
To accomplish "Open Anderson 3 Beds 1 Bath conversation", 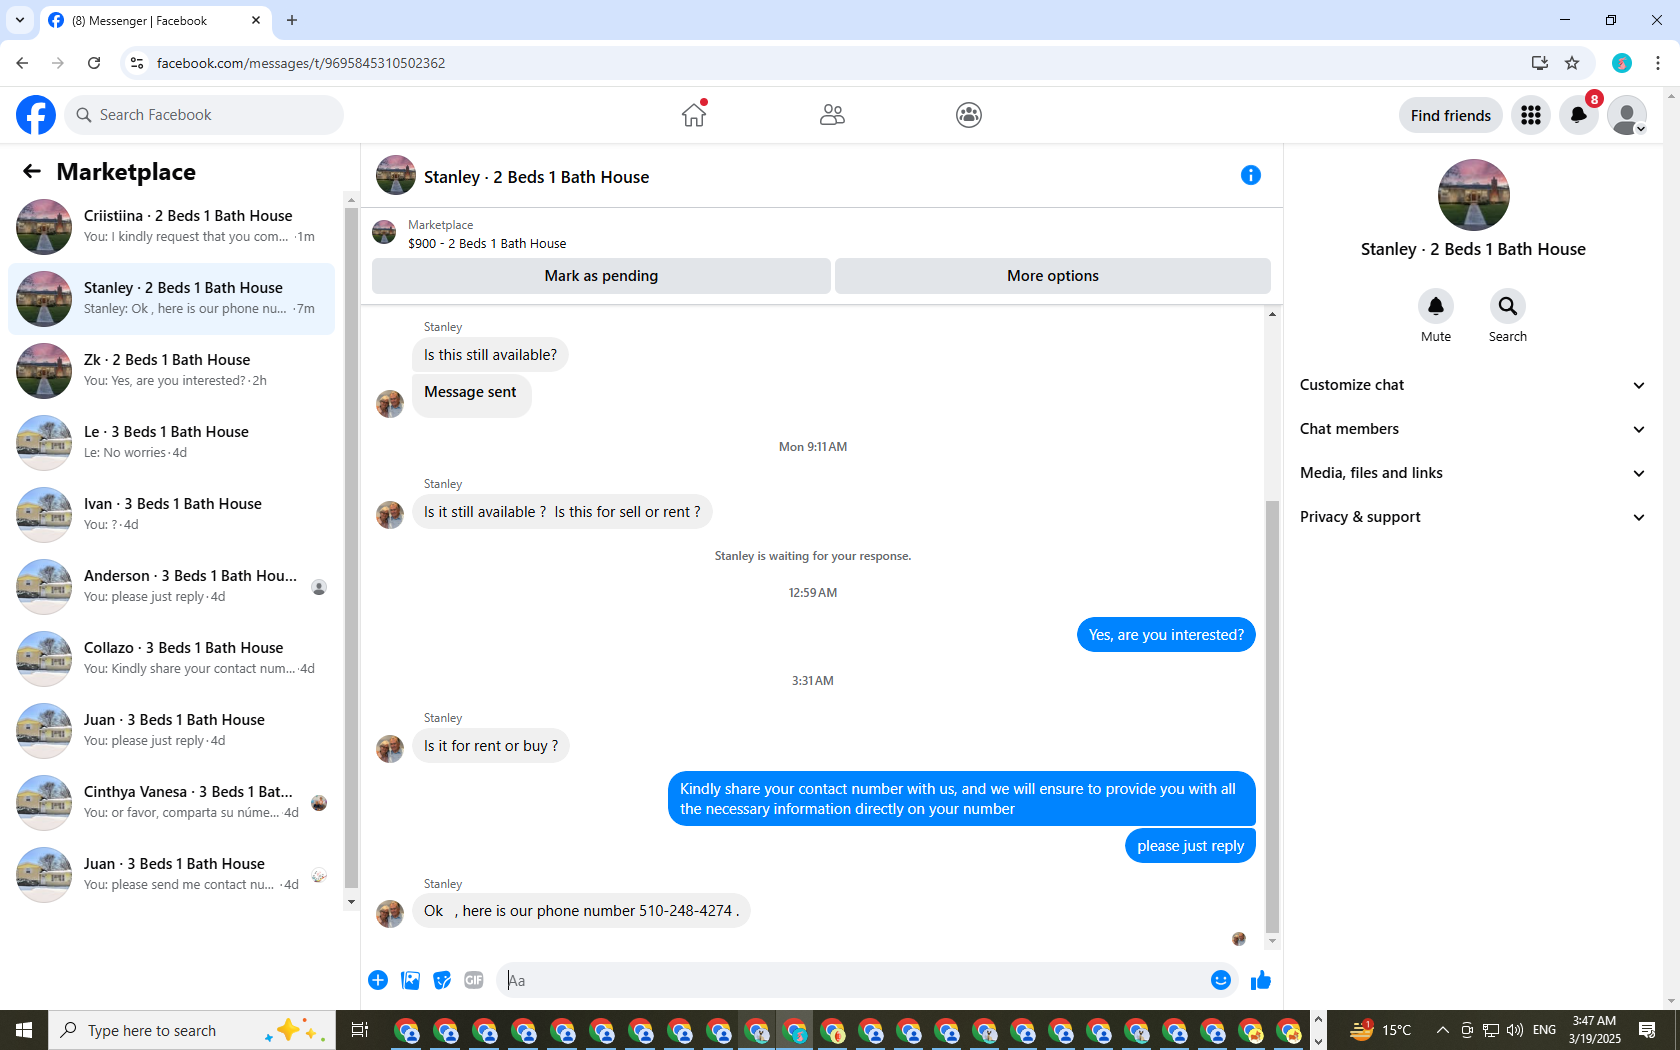I will (172, 587).
